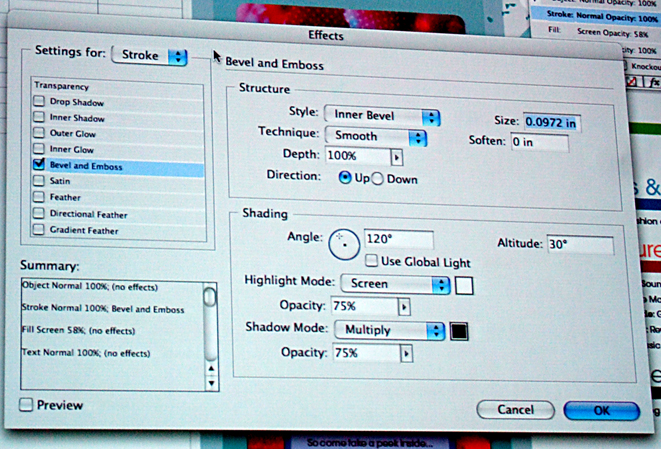Viewport: 661px width, 449px height.
Task: Enable the Drop Shadow effect checkbox
Action: click(x=38, y=103)
